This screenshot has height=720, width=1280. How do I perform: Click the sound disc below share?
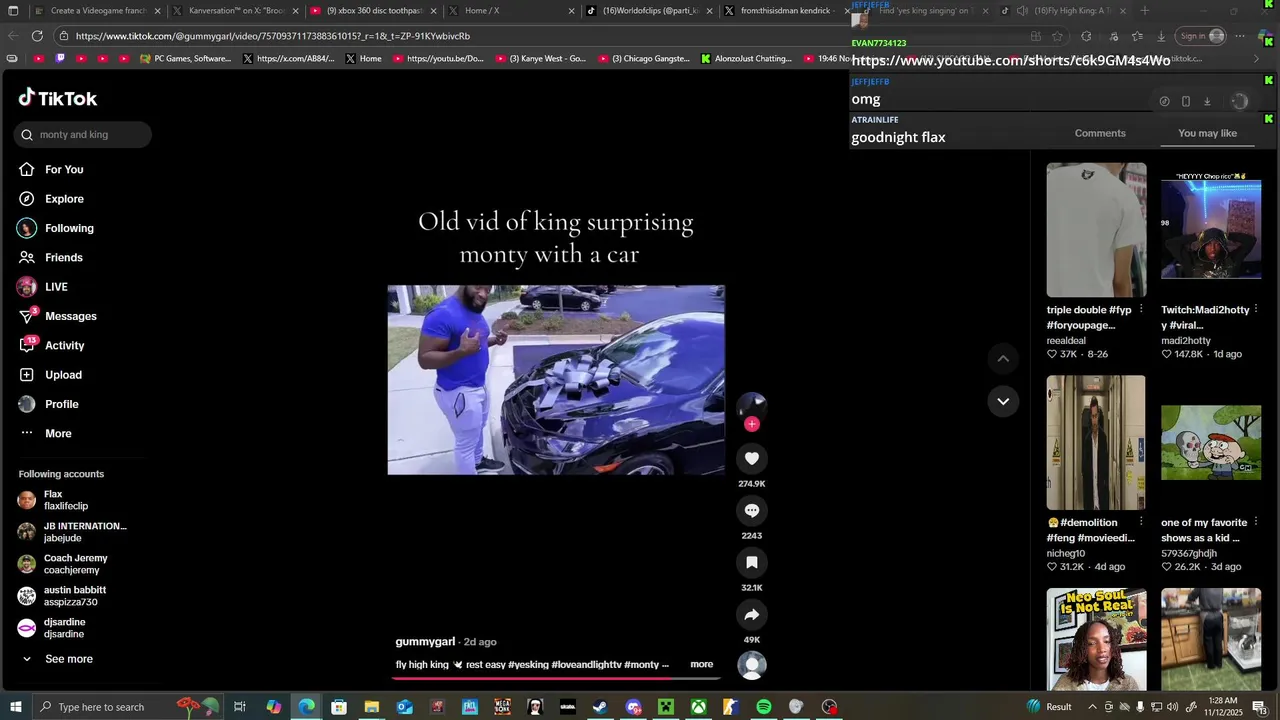click(752, 665)
